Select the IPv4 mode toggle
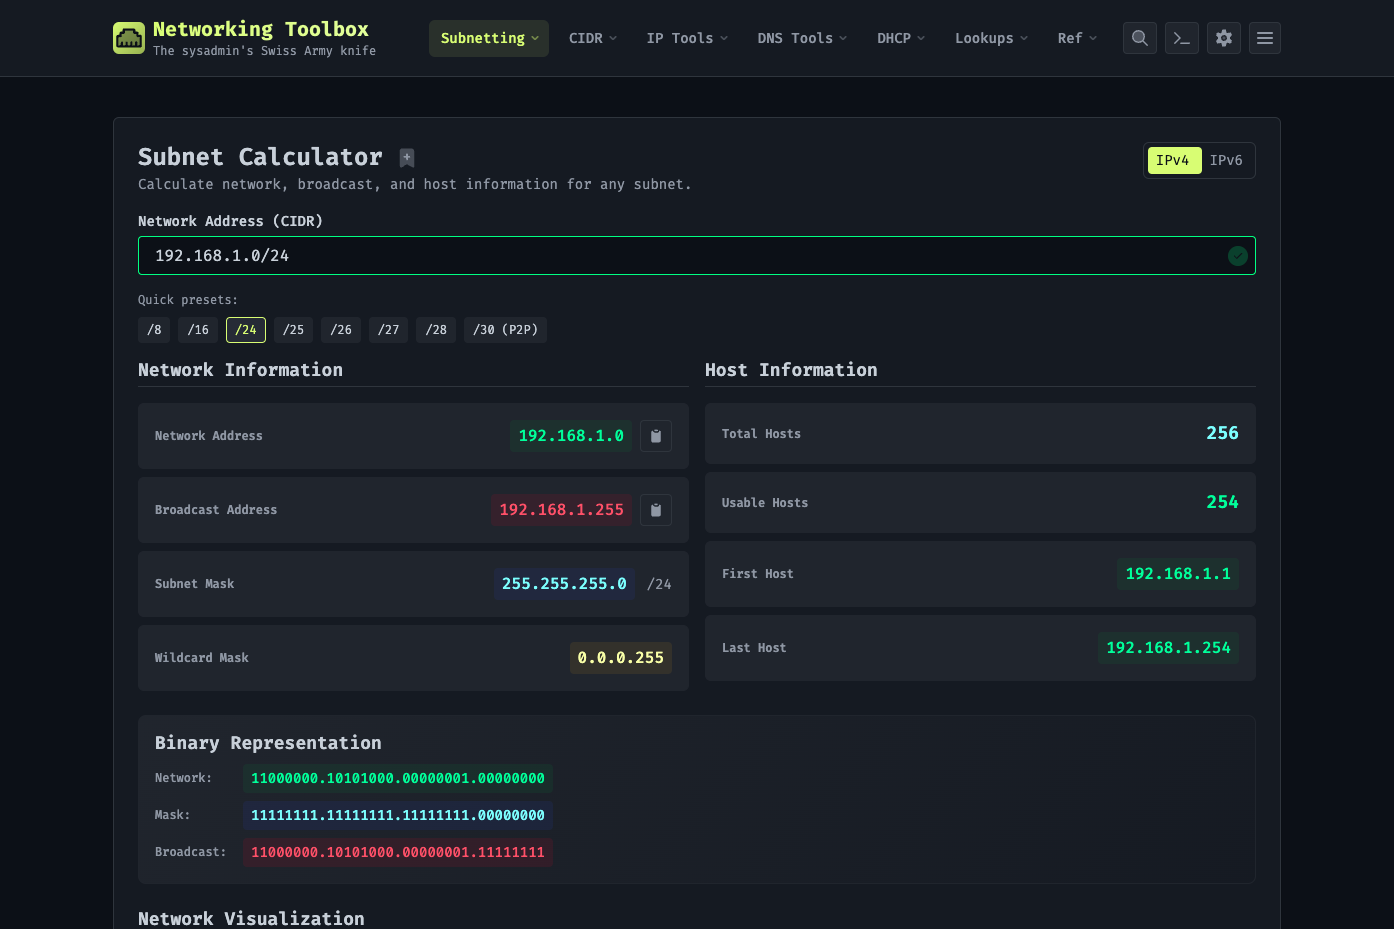1394x929 pixels. click(x=1174, y=160)
